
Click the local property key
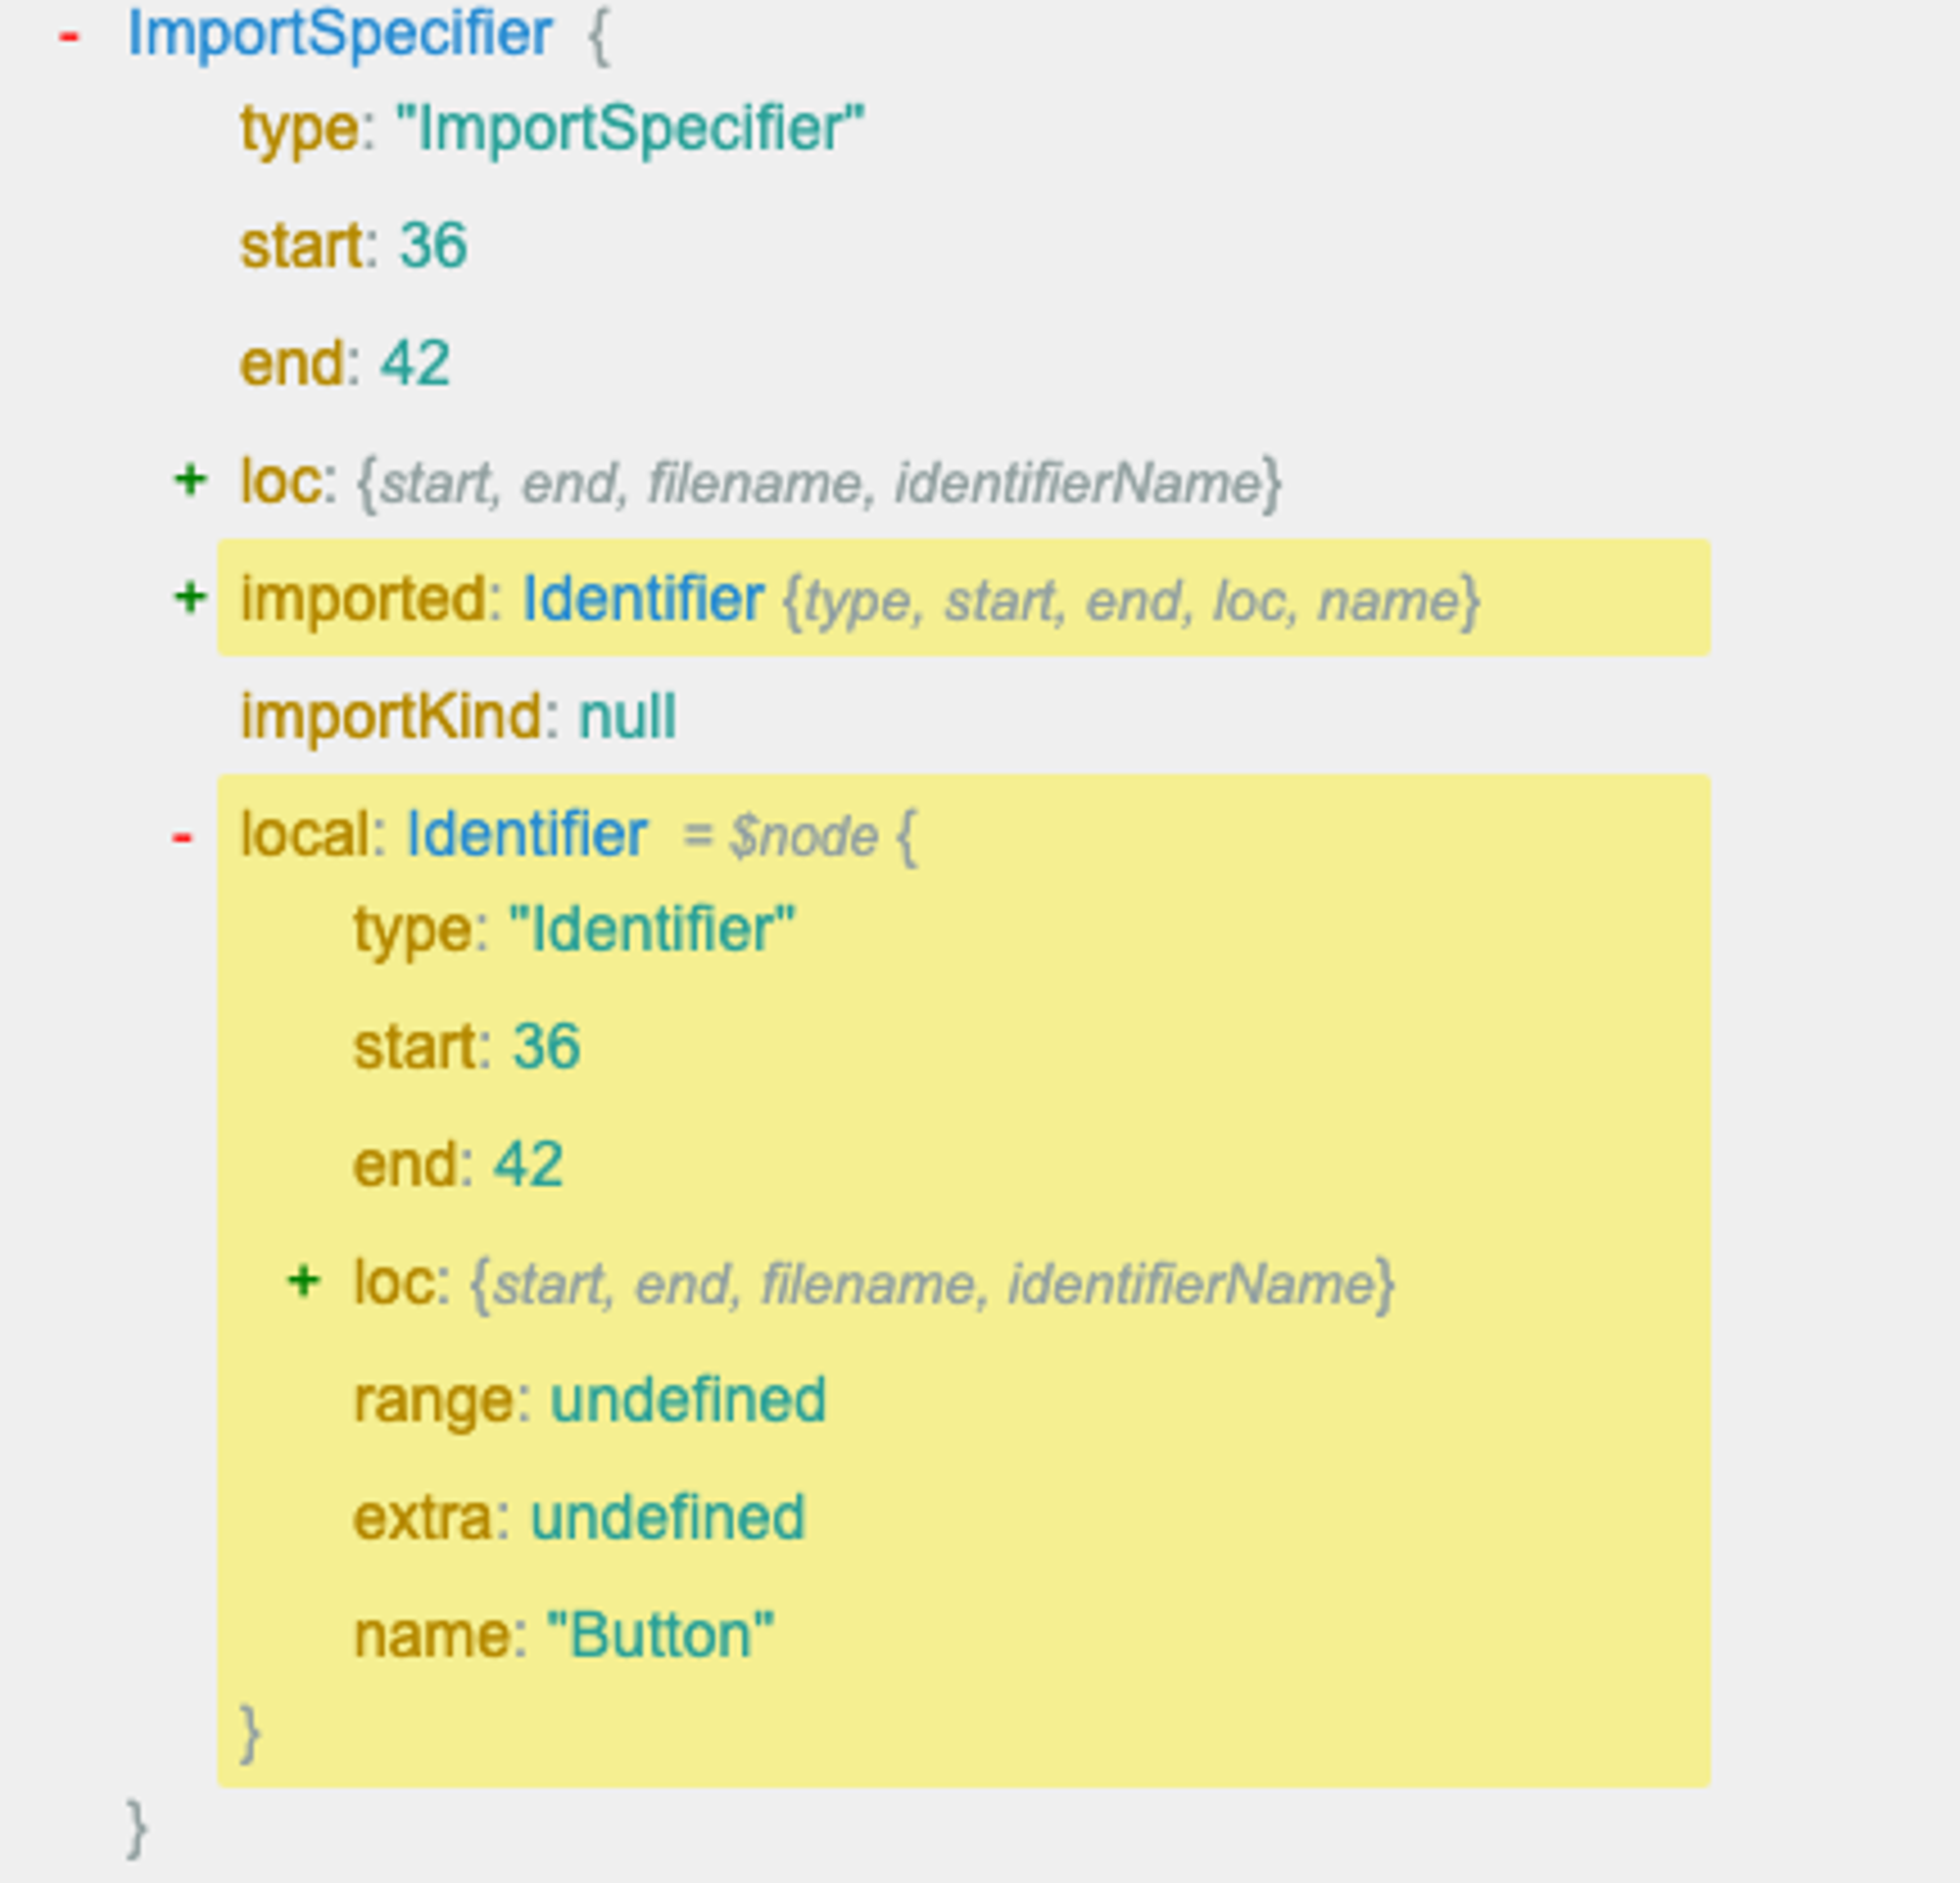coord(306,834)
